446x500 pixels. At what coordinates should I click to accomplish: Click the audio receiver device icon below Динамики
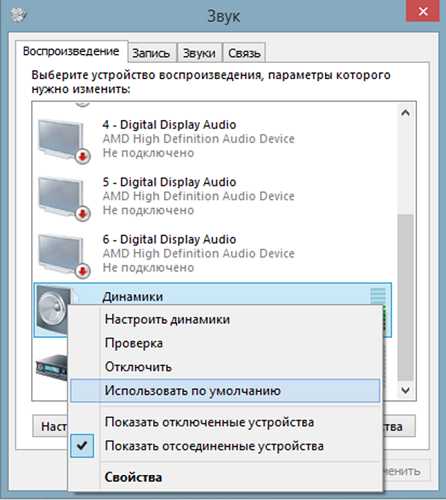pos(52,367)
